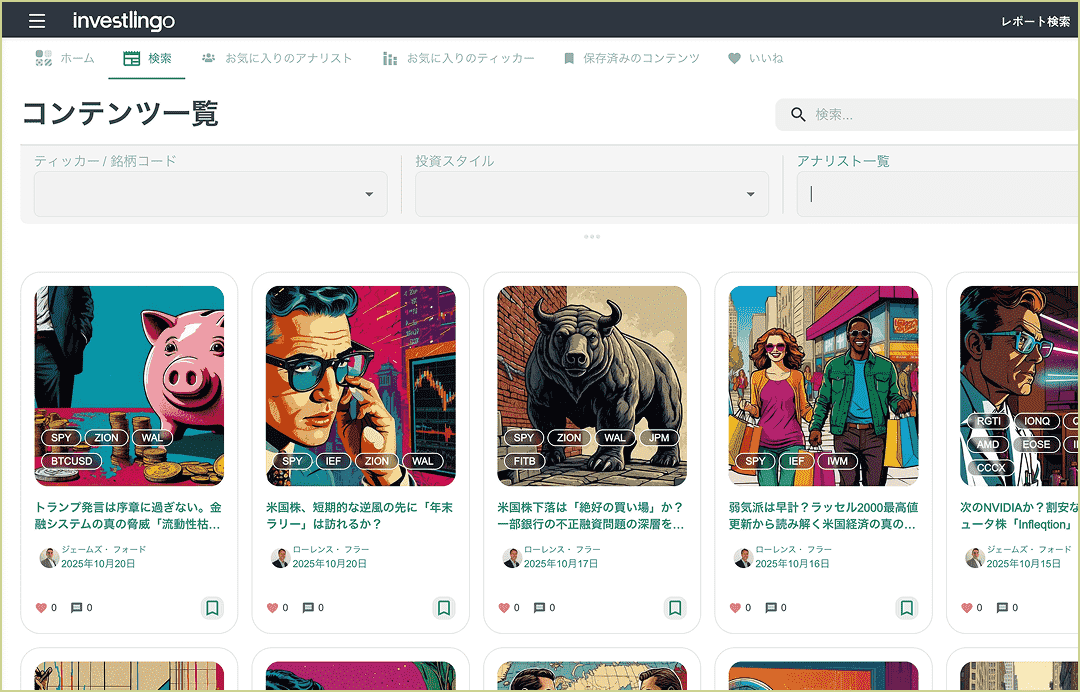Toggle bookmark on the black bull article
This screenshot has height=692, width=1080.
[675, 608]
